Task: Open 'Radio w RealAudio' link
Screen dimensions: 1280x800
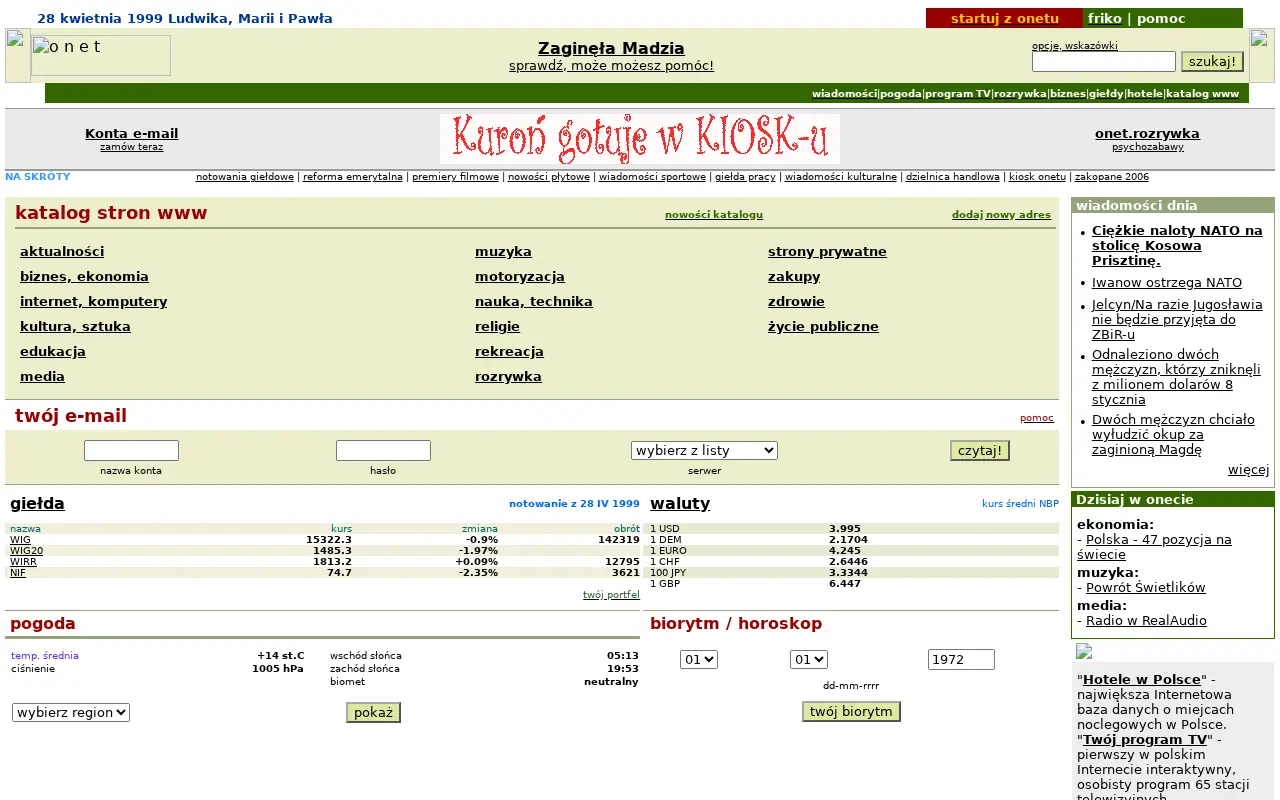Action: tap(1146, 620)
